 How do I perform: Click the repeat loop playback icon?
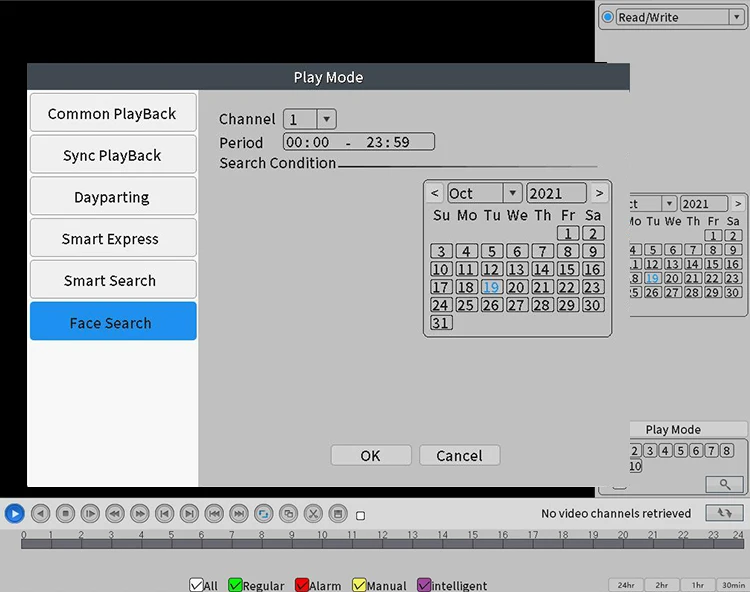264,514
